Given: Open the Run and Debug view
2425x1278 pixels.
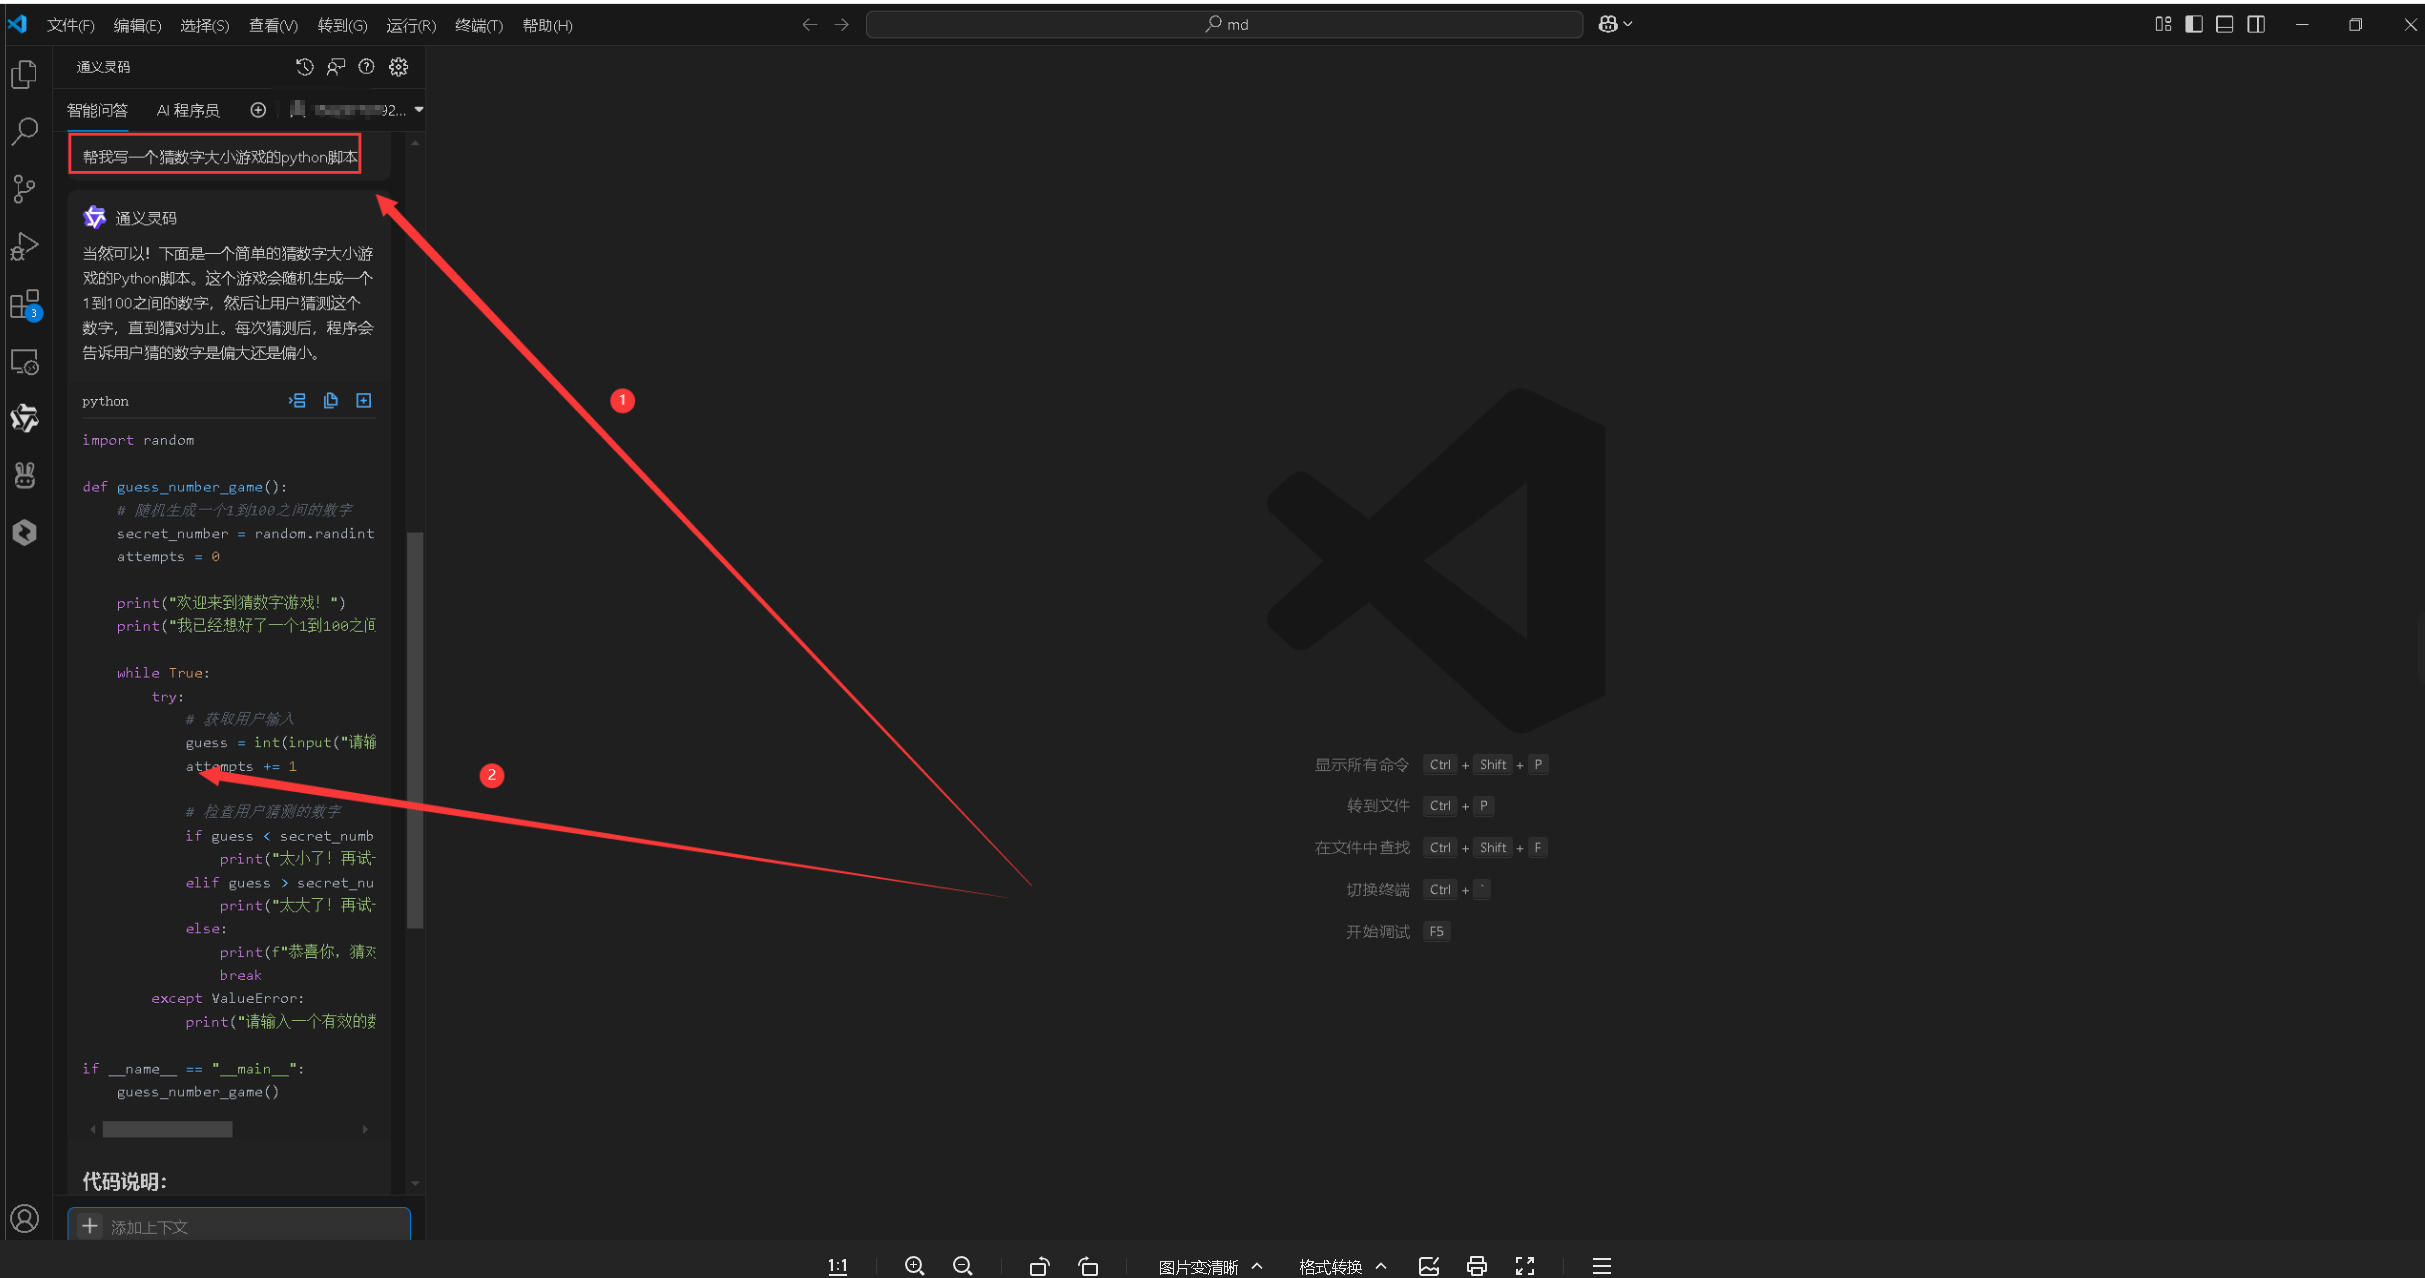Looking at the screenshot, I should pos(25,246).
